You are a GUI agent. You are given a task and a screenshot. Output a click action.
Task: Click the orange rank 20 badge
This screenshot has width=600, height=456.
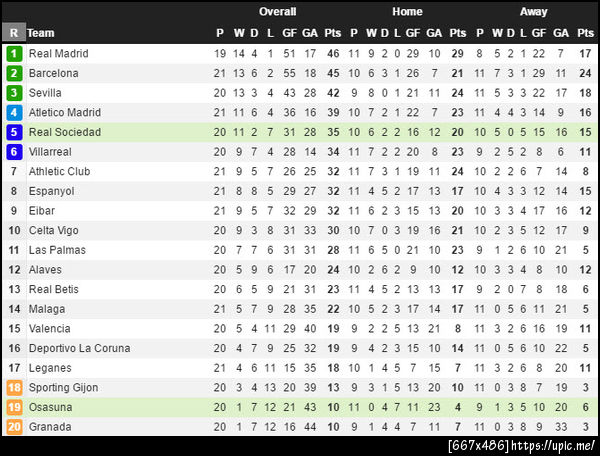click(x=14, y=427)
